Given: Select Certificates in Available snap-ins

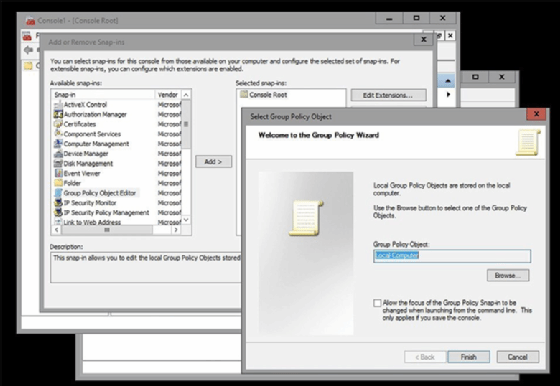Looking at the screenshot, I should tap(80, 124).
